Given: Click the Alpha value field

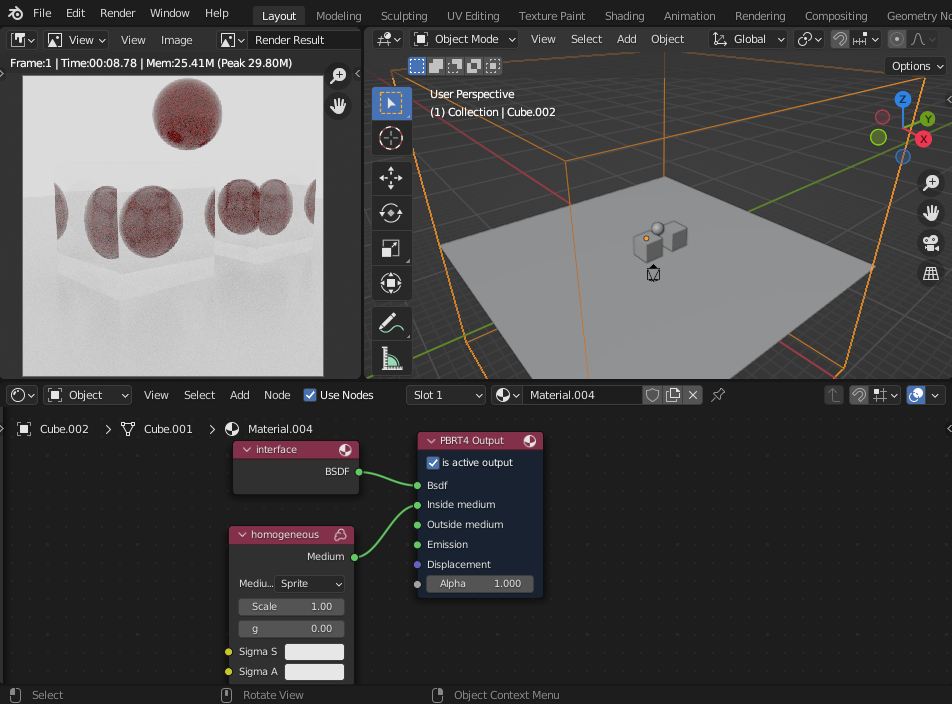Looking at the screenshot, I should click(x=480, y=583).
